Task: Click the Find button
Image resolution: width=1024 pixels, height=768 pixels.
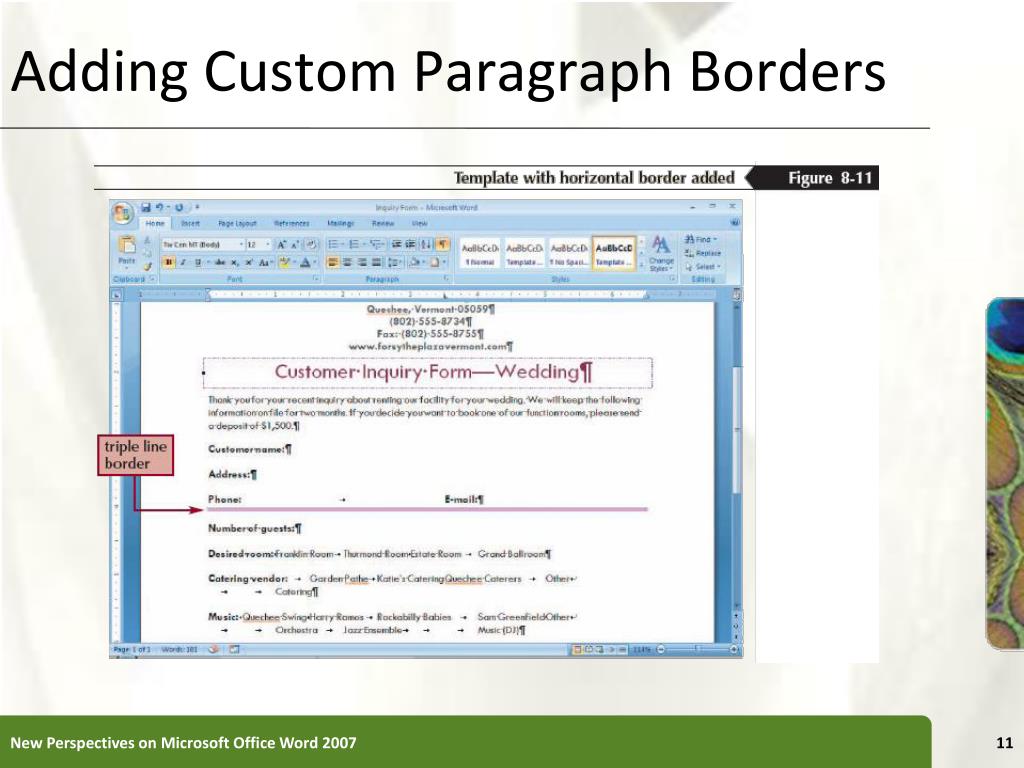Action: click(701, 240)
